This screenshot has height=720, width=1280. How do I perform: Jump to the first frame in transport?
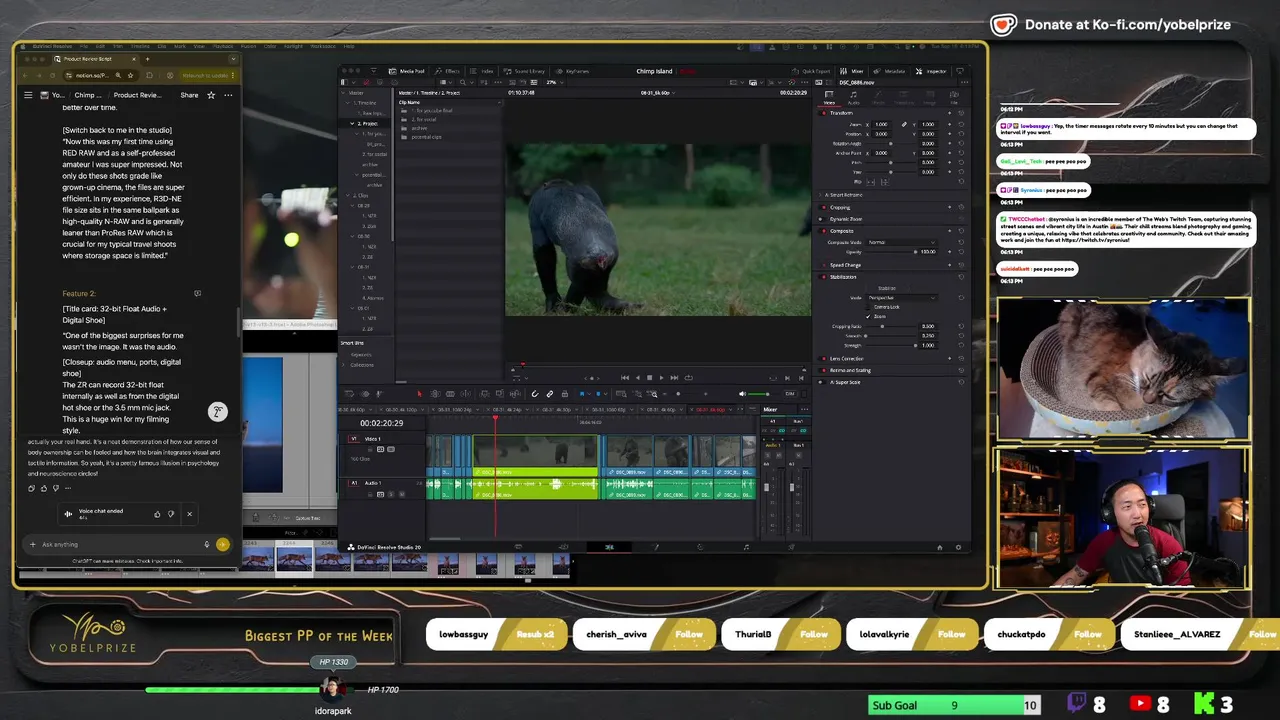tap(625, 378)
